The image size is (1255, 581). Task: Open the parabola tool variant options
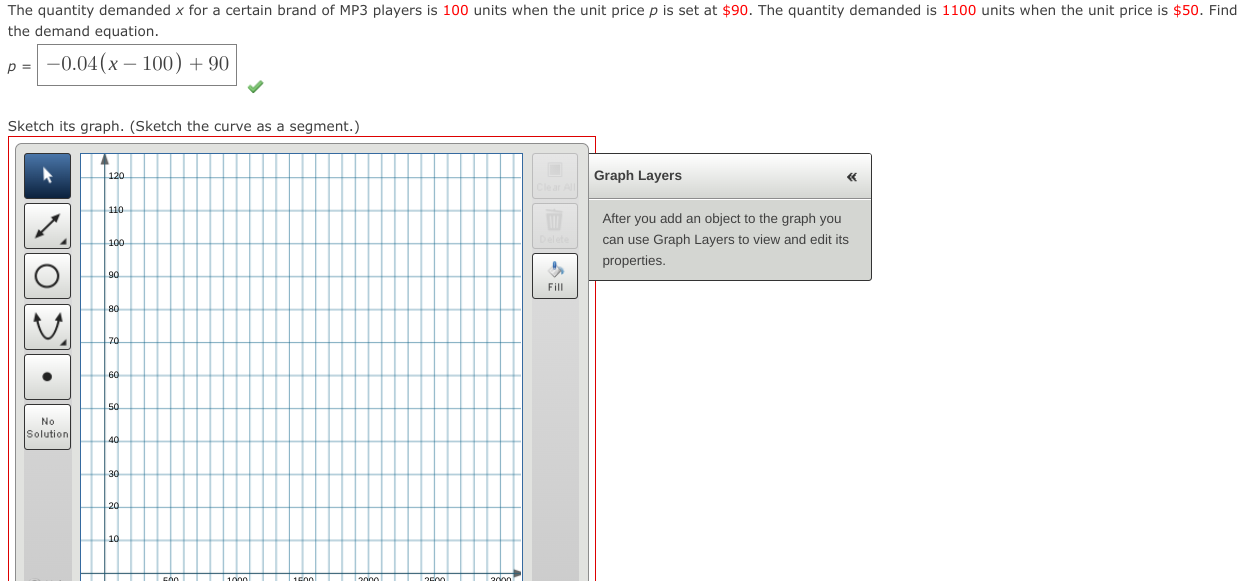(64, 342)
